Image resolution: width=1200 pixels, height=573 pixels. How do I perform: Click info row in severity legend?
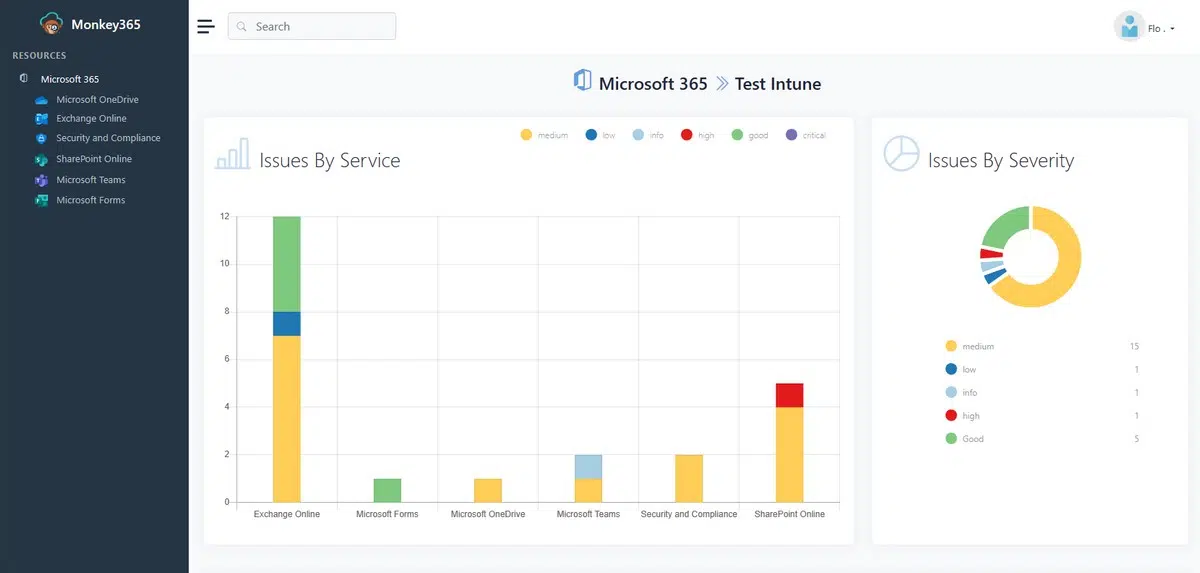click(1042, 393)
